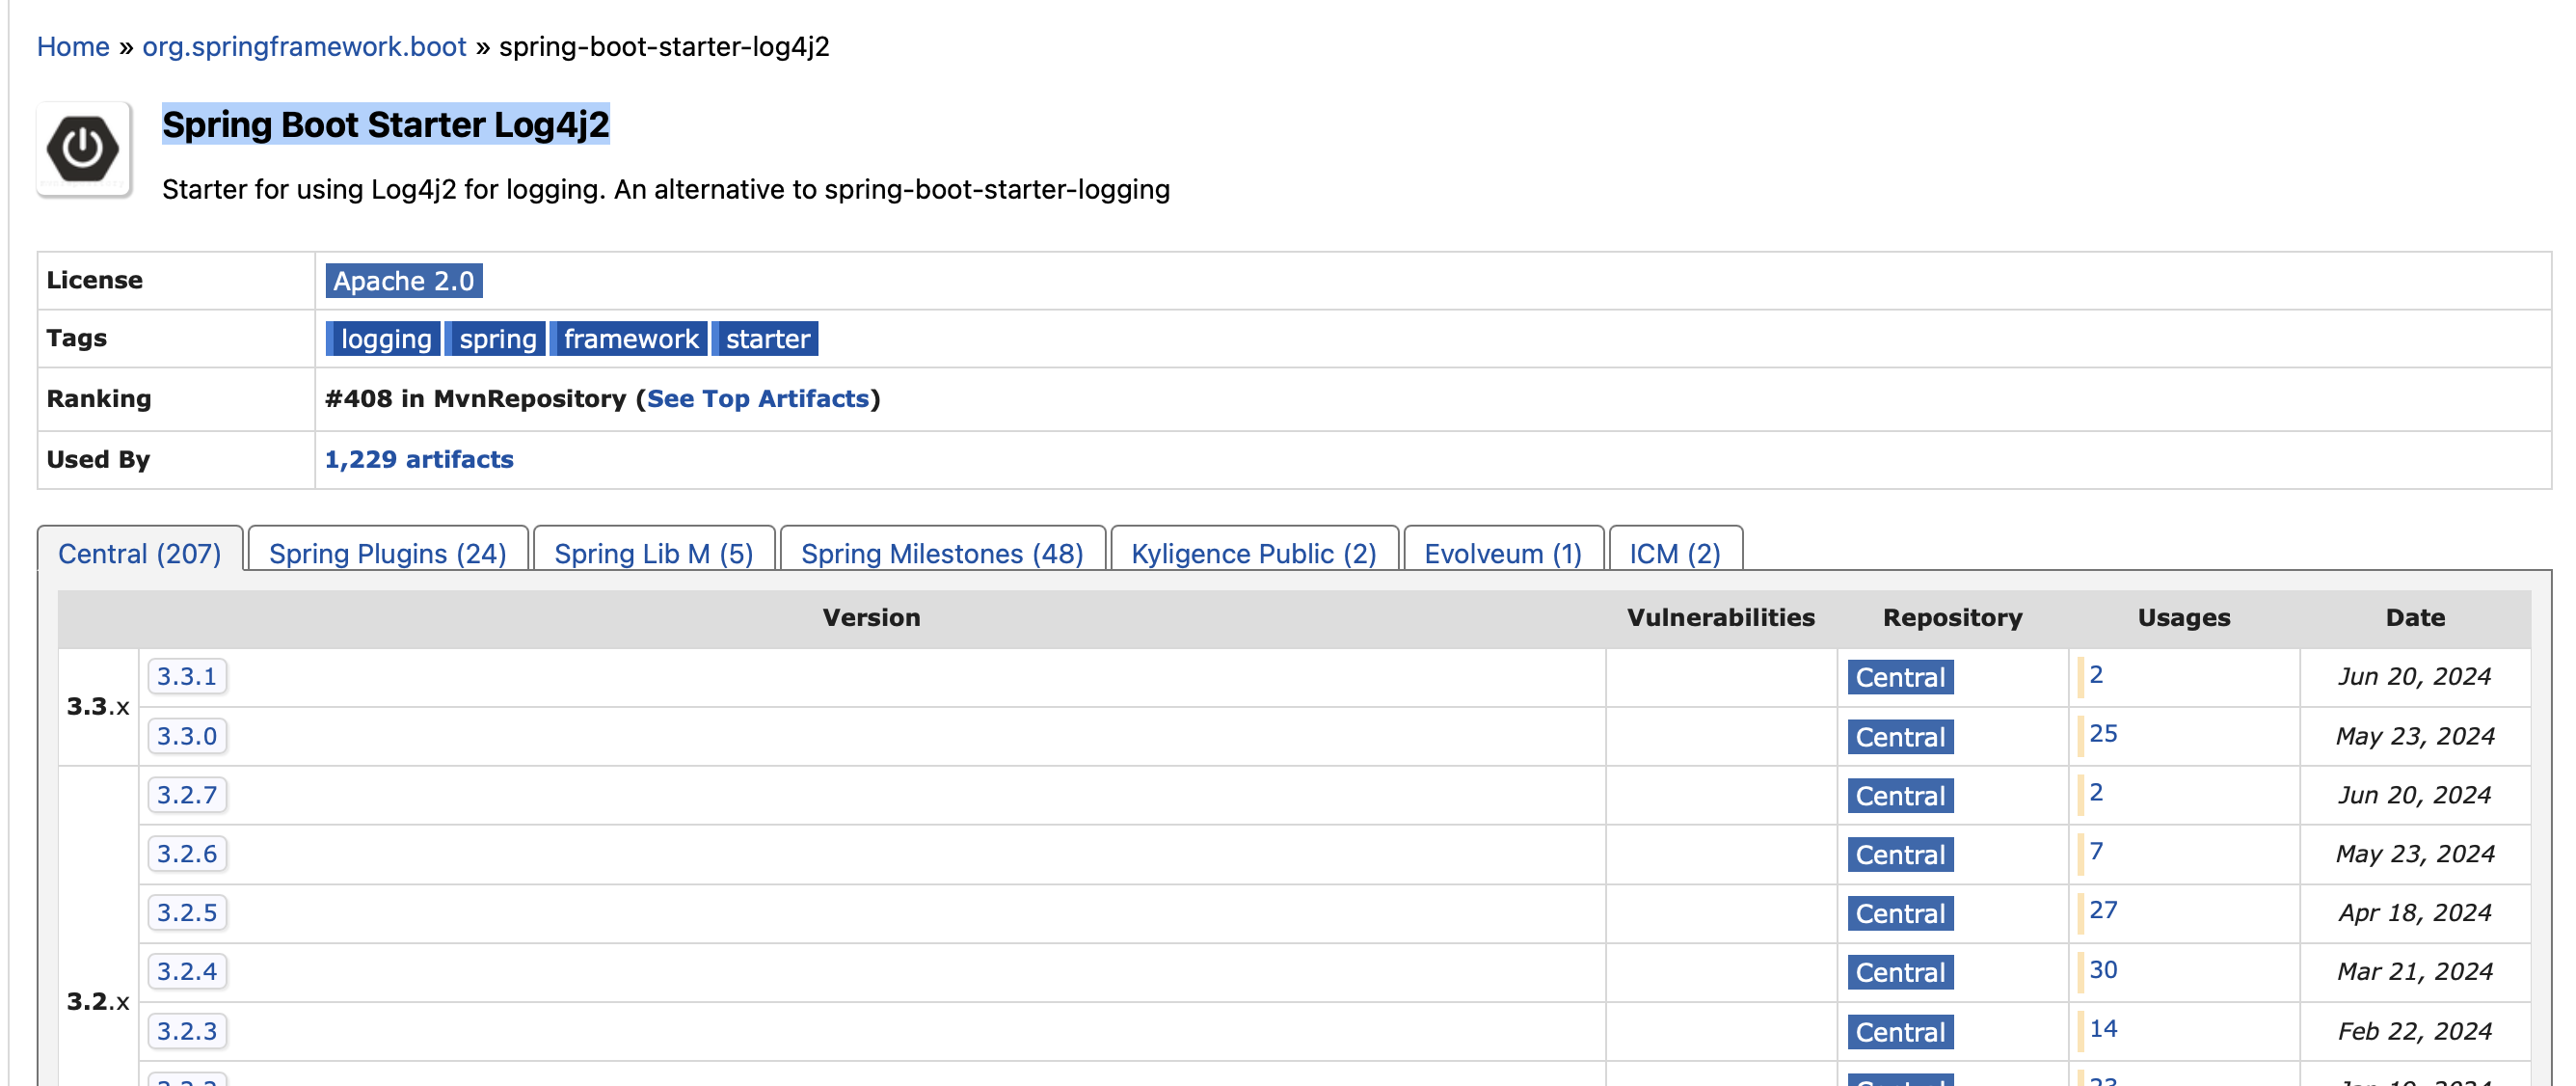Click the 3.3.x version group label

click(98, 706)
